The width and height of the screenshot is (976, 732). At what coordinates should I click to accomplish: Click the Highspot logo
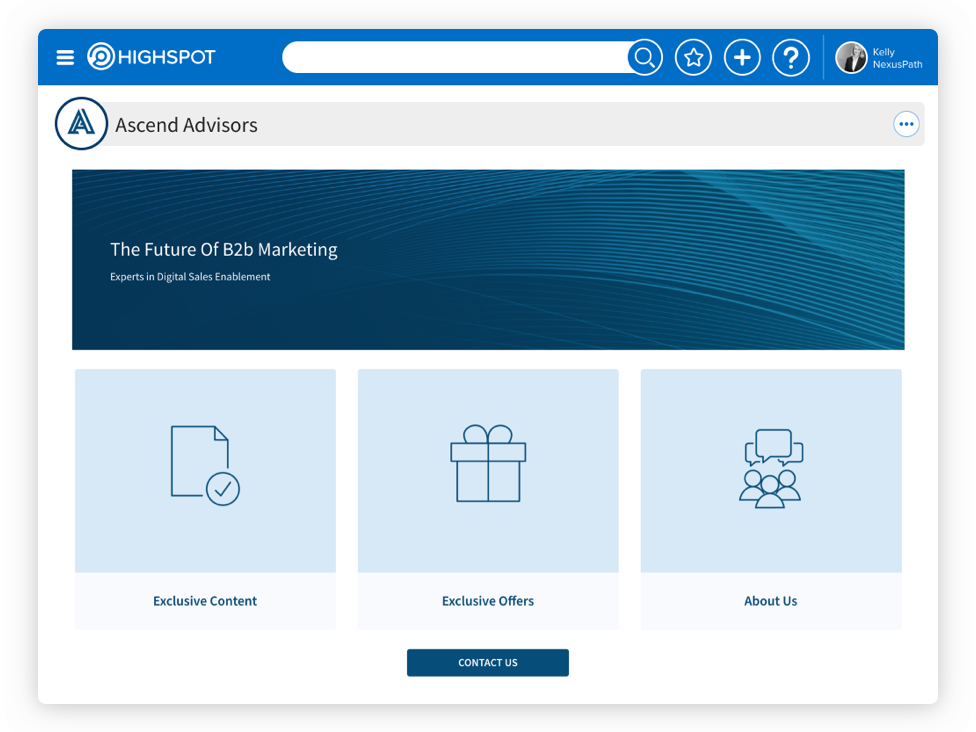[152, 57]
